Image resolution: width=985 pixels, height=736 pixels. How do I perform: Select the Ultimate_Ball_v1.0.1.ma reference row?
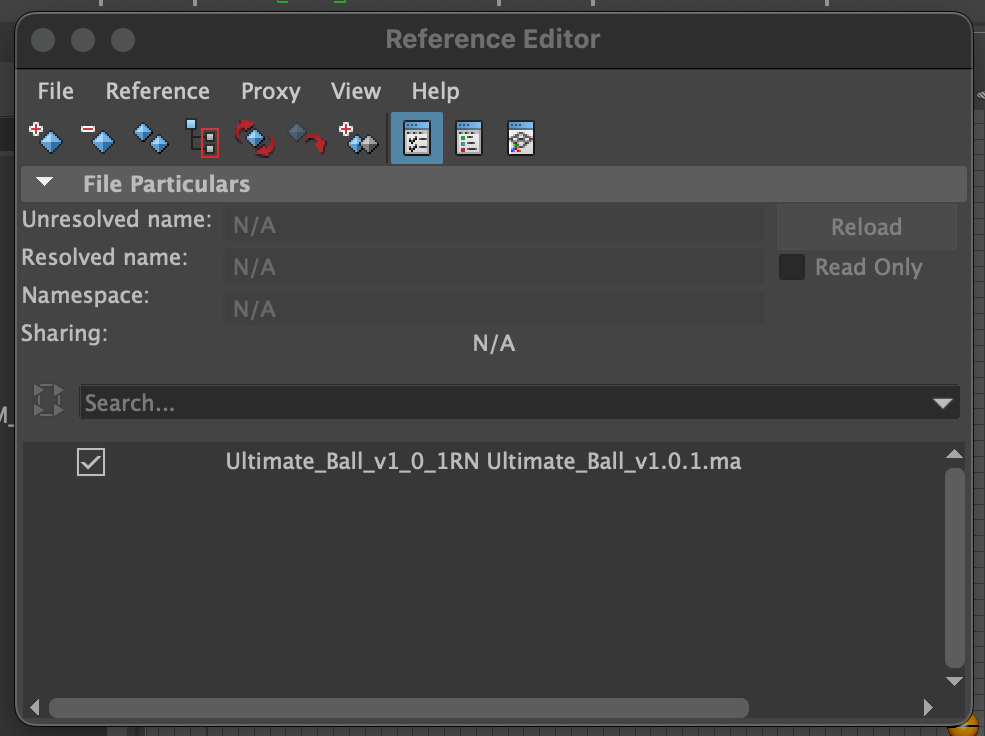(483, 462)
